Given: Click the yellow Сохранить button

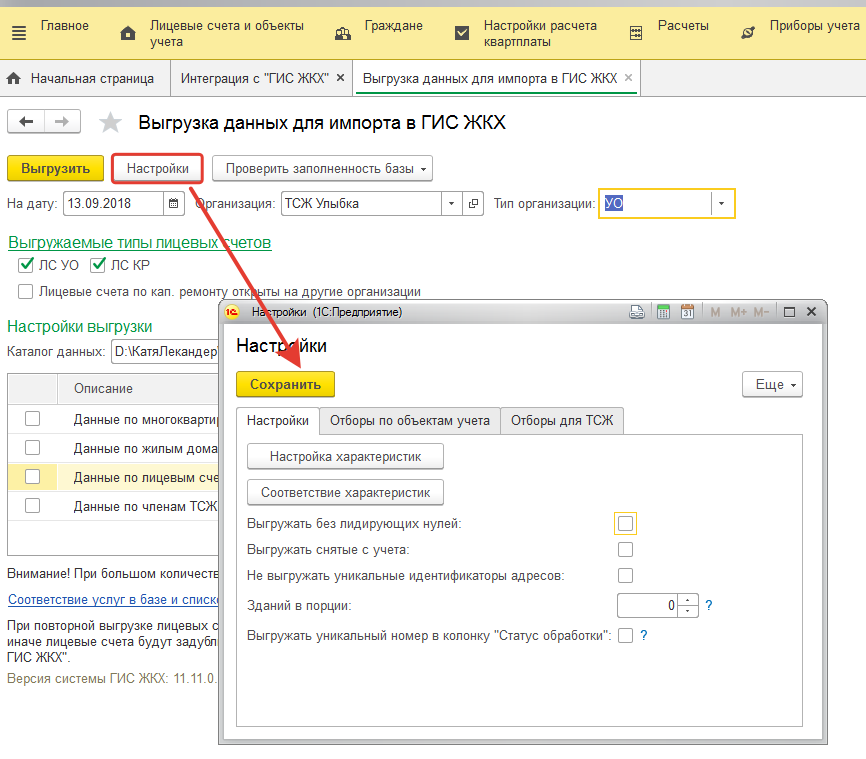Looking at the screenshot, I should (285, 384).
